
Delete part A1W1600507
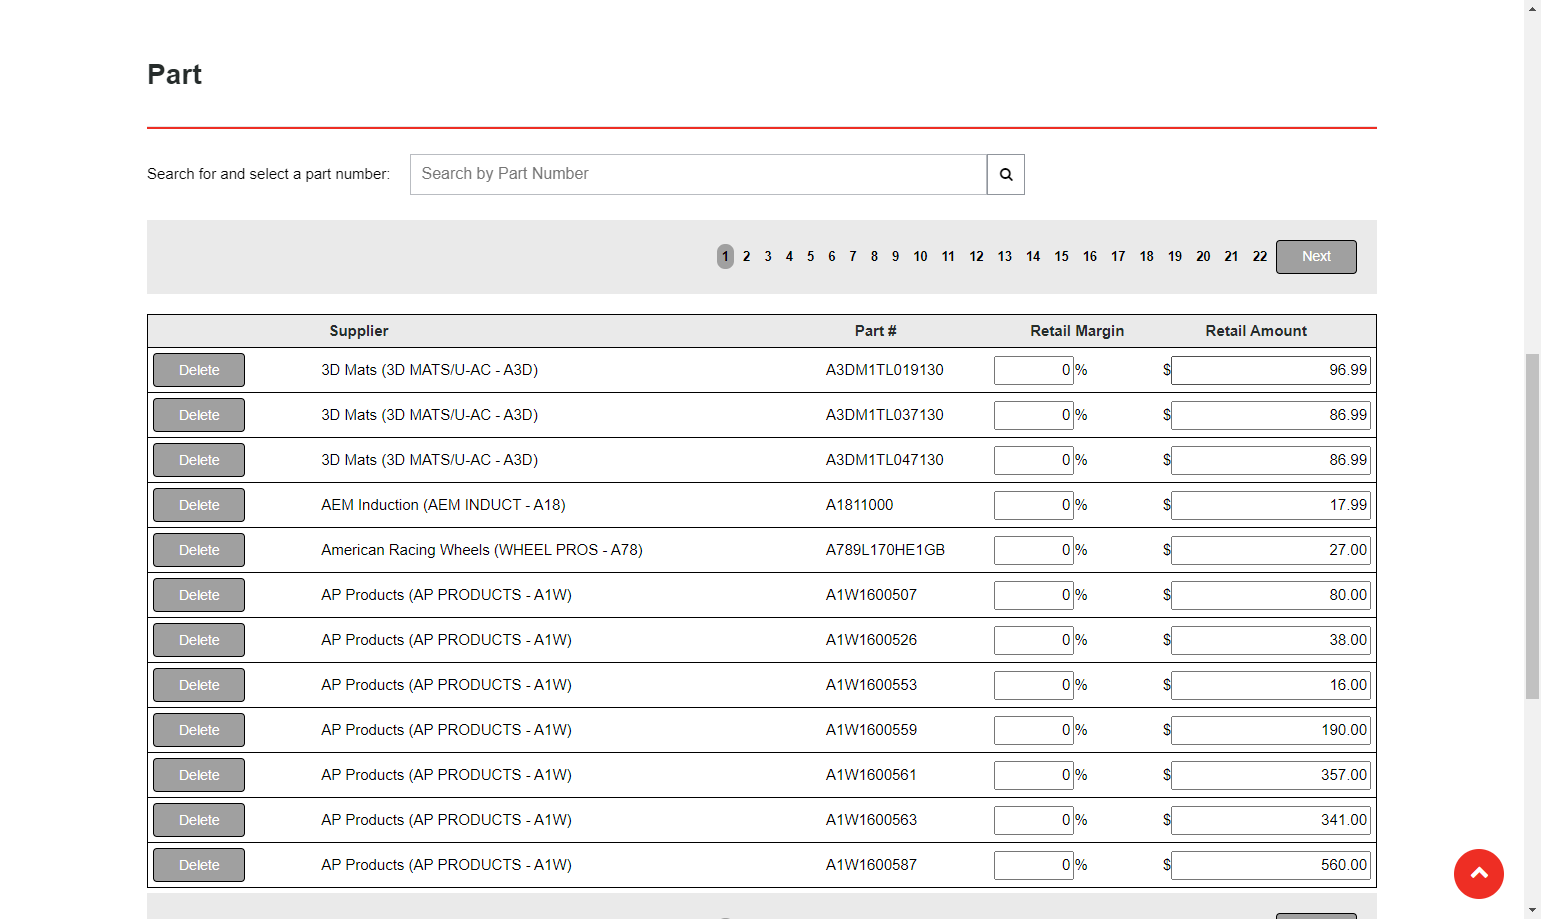point(199,595)
